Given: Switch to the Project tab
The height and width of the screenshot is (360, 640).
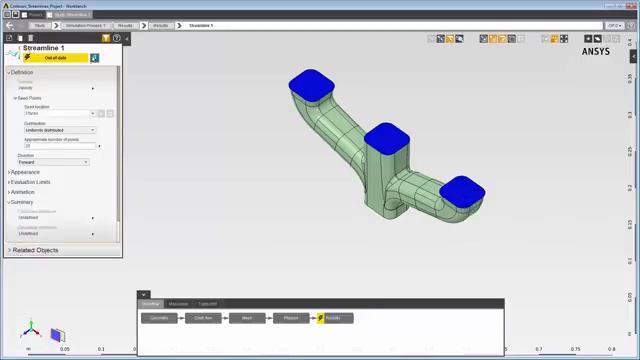Looking at the screenshot, I should pos(32,15).
